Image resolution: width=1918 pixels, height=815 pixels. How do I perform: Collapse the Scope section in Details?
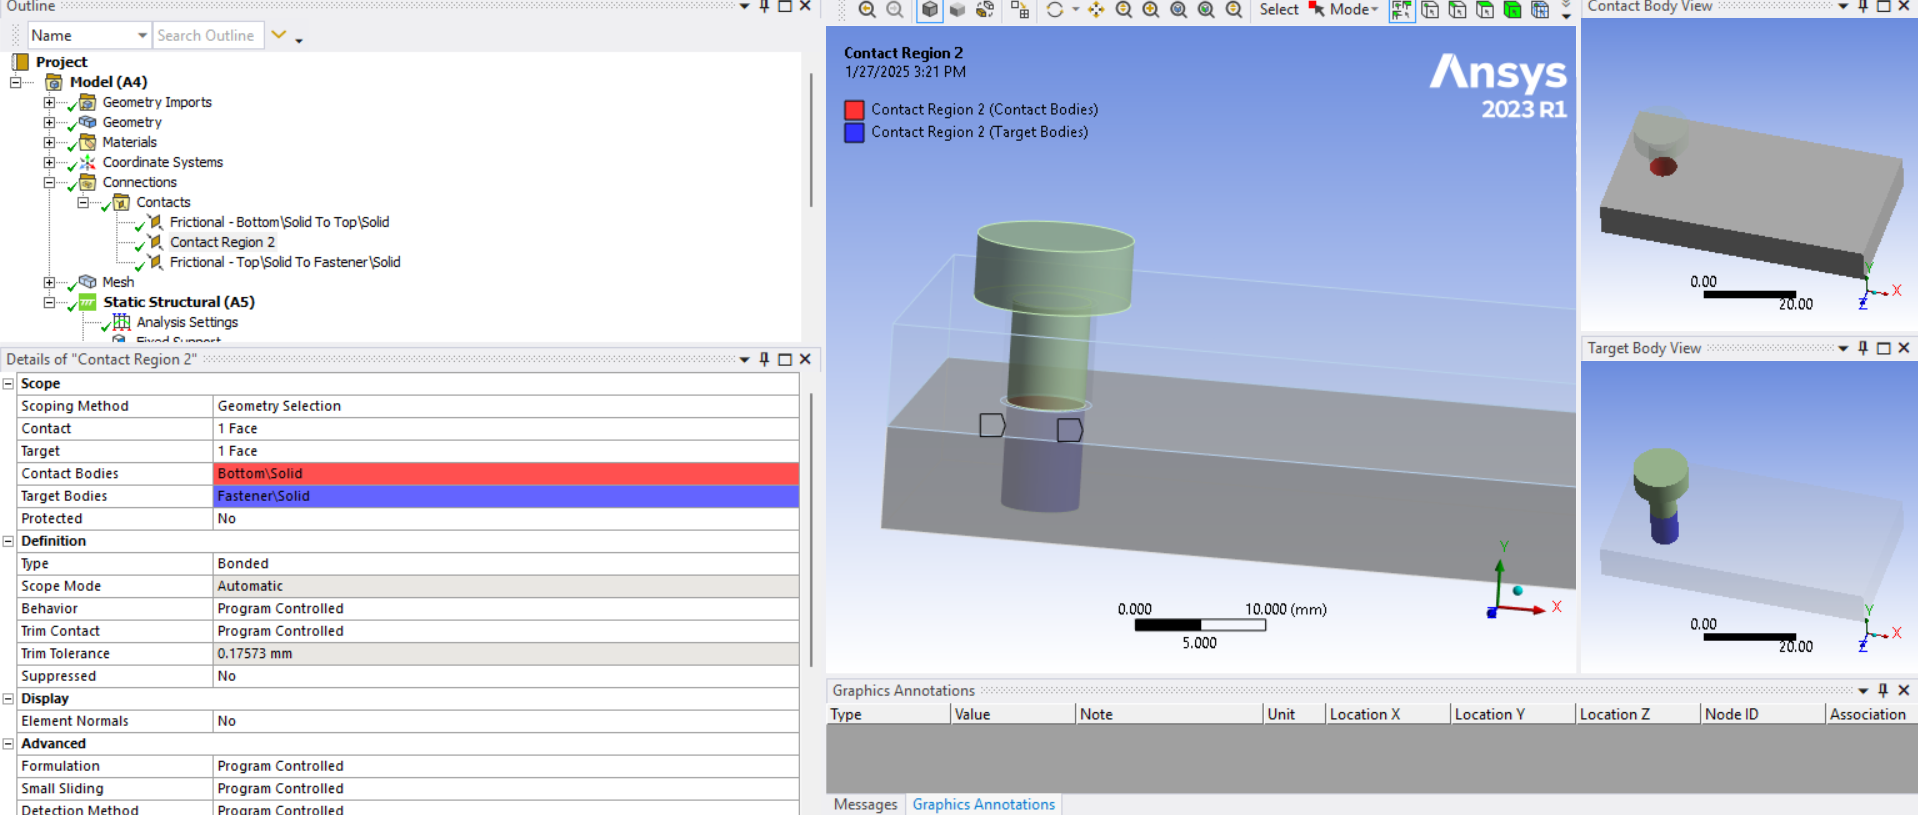point(8,384)
